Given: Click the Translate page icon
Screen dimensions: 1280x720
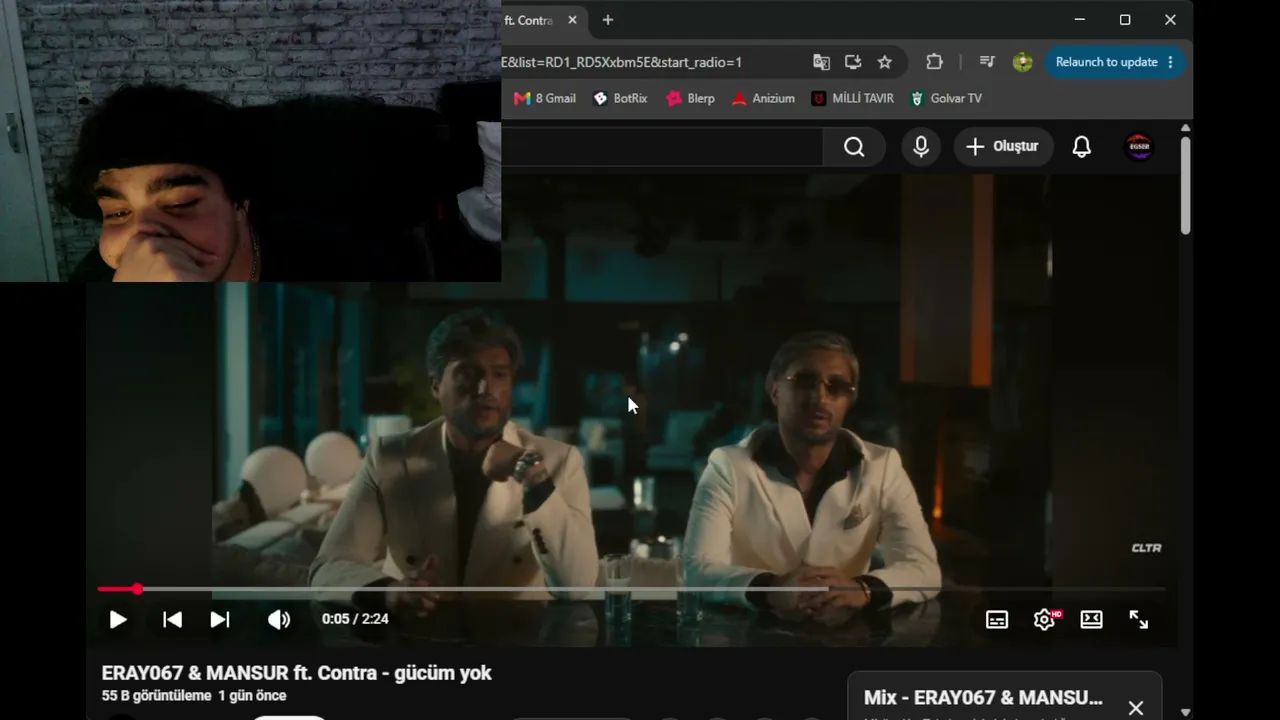Looking at the screenshot, I should (x=821, y=62).
